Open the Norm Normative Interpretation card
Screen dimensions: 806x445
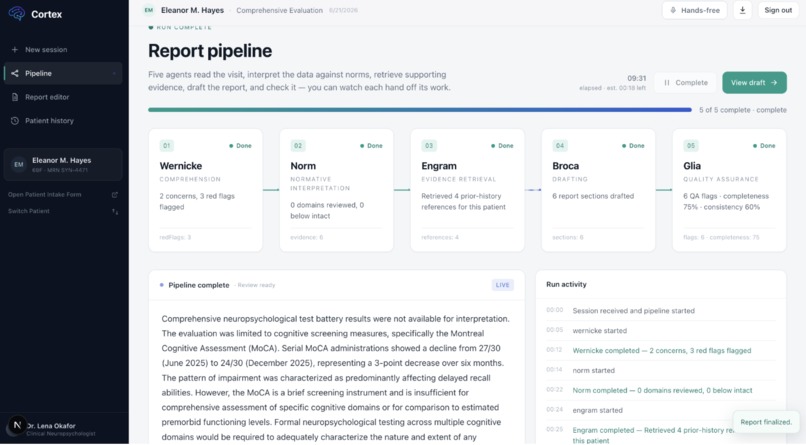[x=336, y=190]
